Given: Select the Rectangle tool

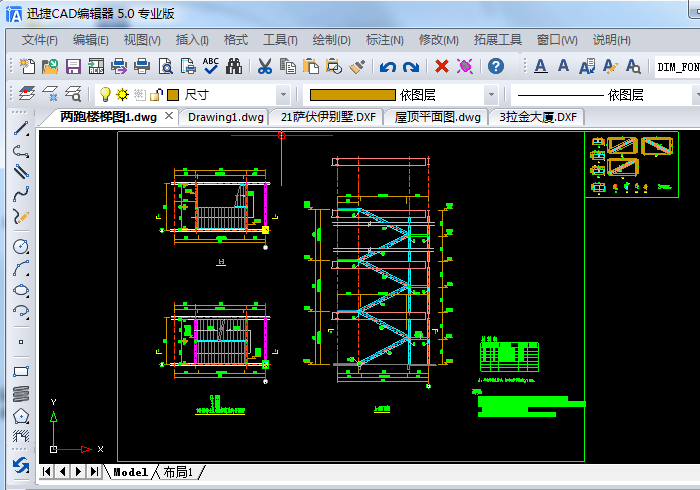Looking at the screenshot, I should (x=21, y=371).
